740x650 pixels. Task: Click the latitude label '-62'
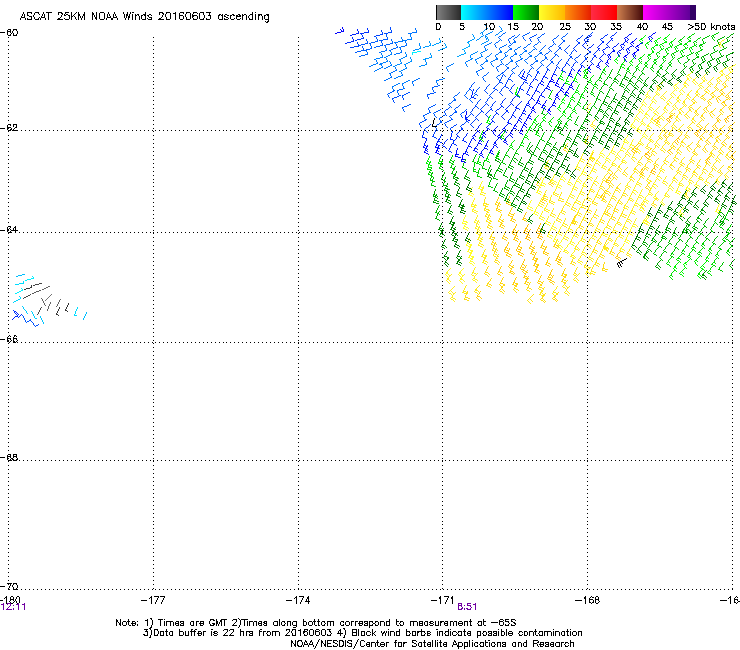pos(9,128)
